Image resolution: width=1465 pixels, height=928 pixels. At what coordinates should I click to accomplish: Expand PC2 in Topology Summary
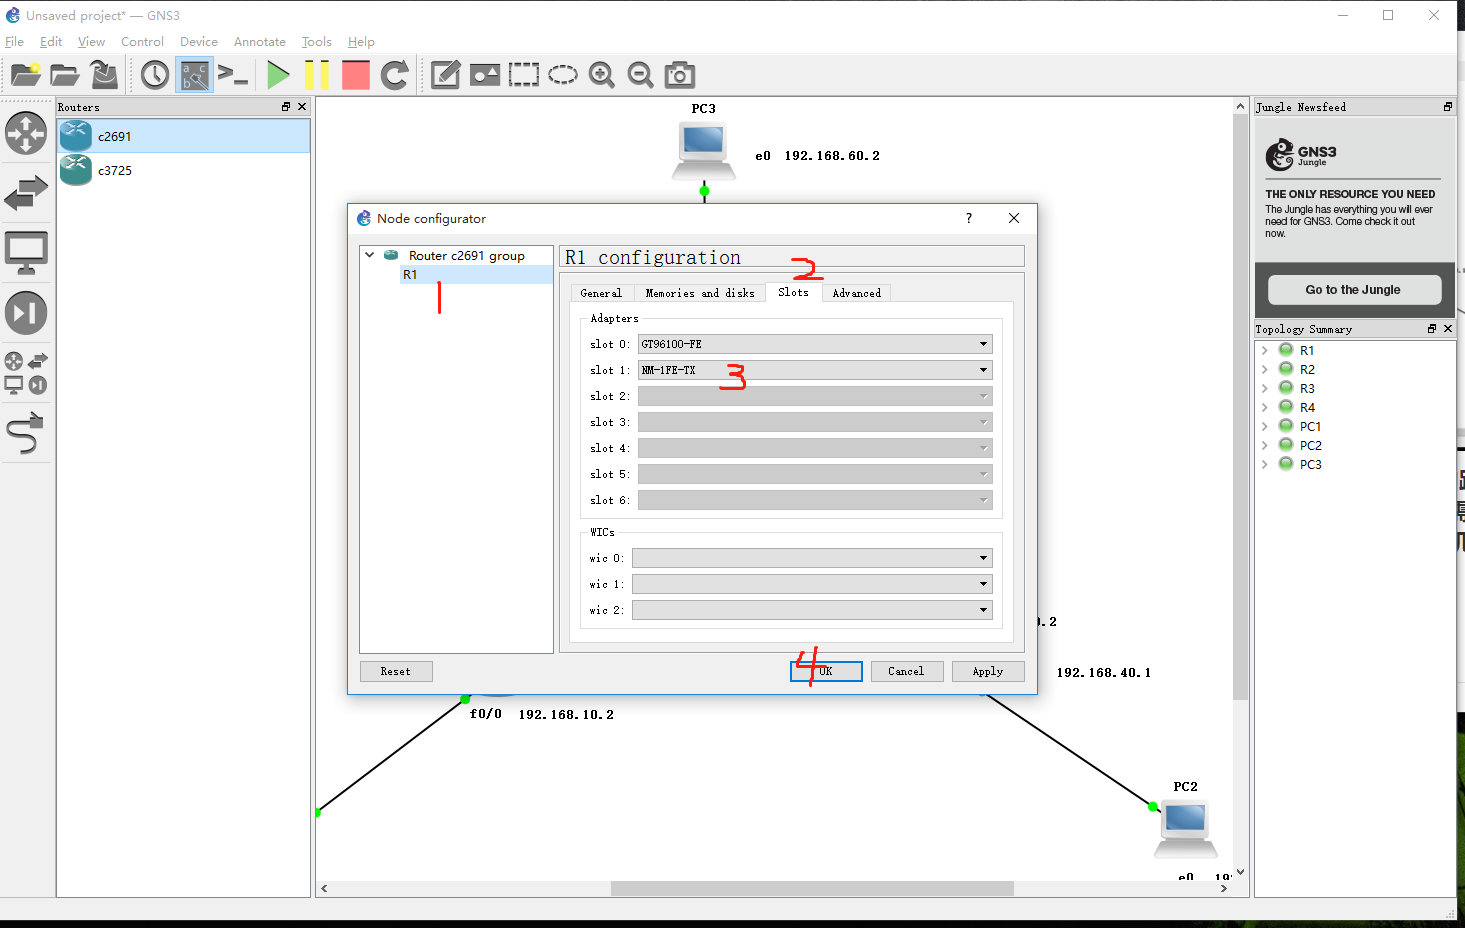1265,445
